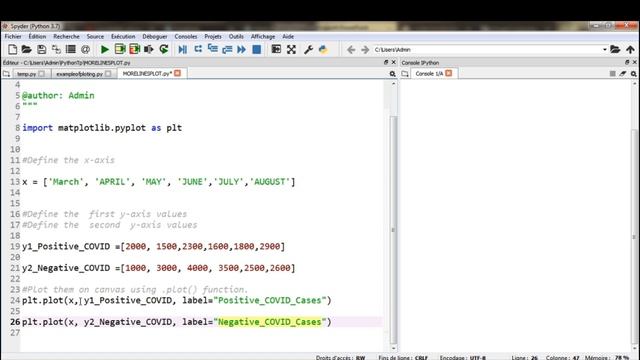Open the Outils menu
This screenshot has width=640, height=360.
click(236, 36)
